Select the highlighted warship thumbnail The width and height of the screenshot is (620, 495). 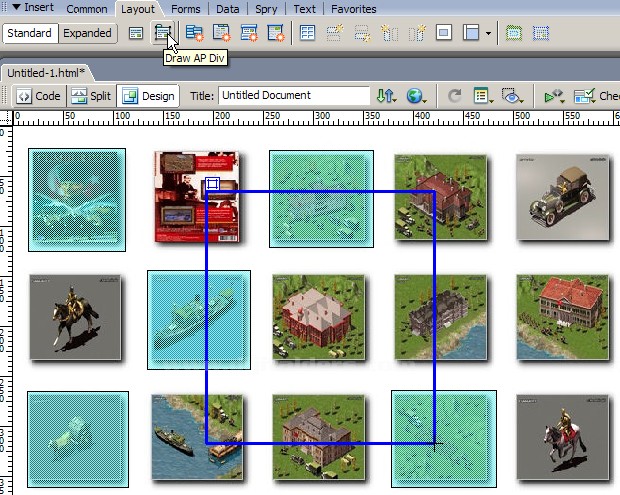click(x=199, y=320)
